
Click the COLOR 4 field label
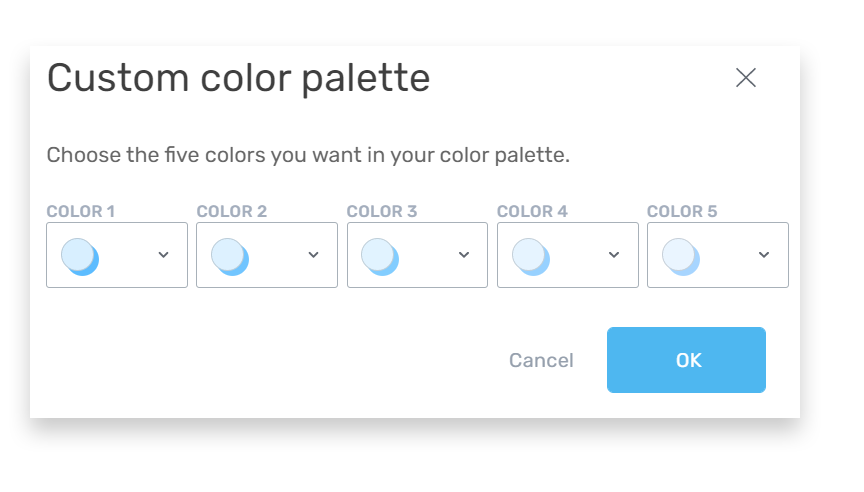click(x=532, y=212)
